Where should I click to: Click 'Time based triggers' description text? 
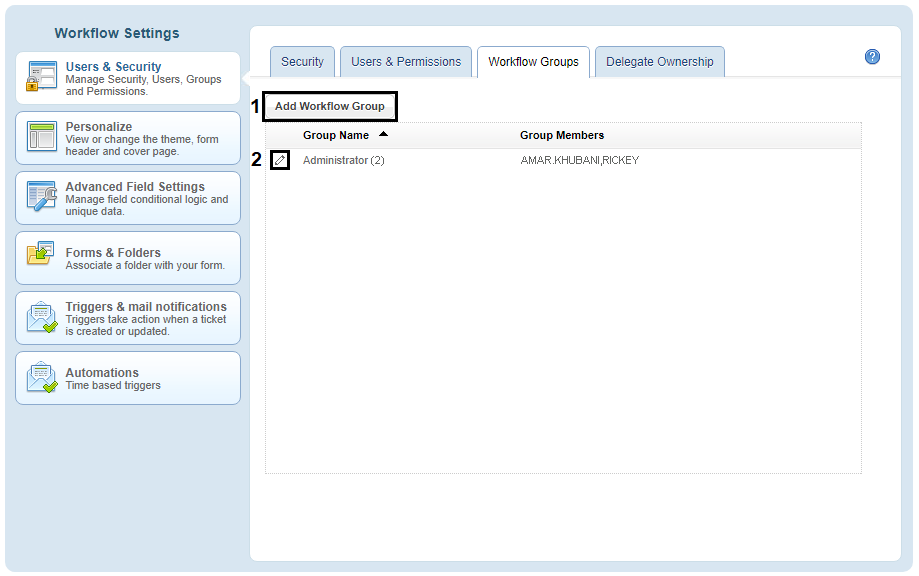(113, 385)
